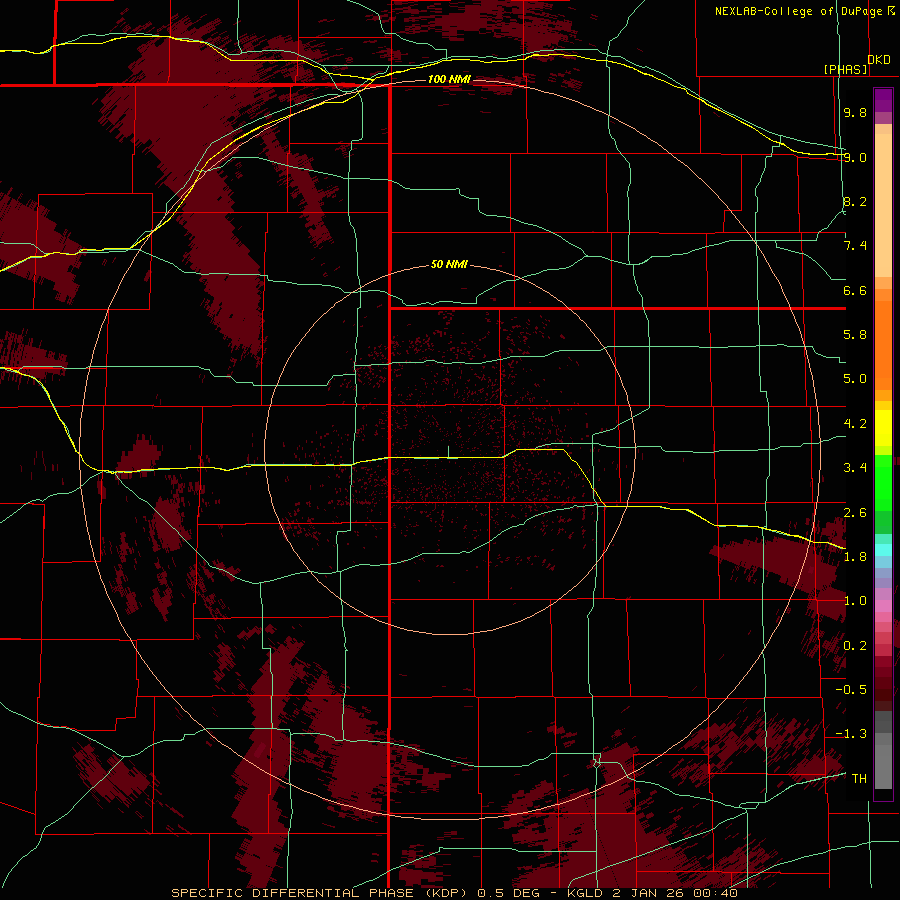
Task: Click the cyan color bar segment
Action: [x=883, y=550]
